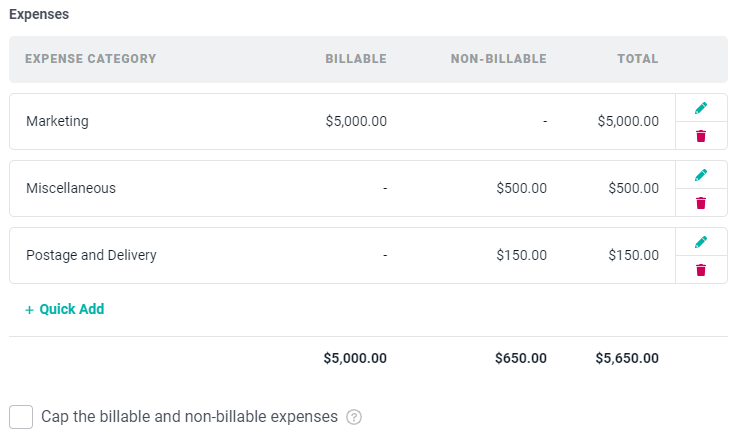738x437 pixels.
Task: Edit the Marketing expense with pencil icon
Action: pyautogui.click(x=701, y=108)
